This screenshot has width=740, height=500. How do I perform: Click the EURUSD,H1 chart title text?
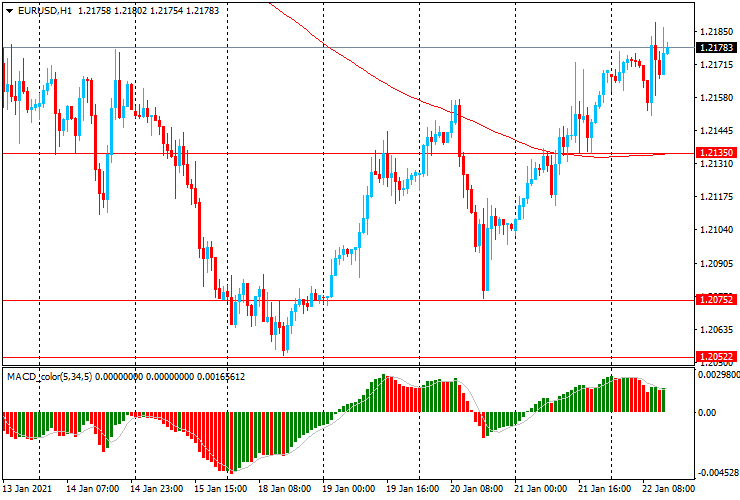click(x=45, y=10)
